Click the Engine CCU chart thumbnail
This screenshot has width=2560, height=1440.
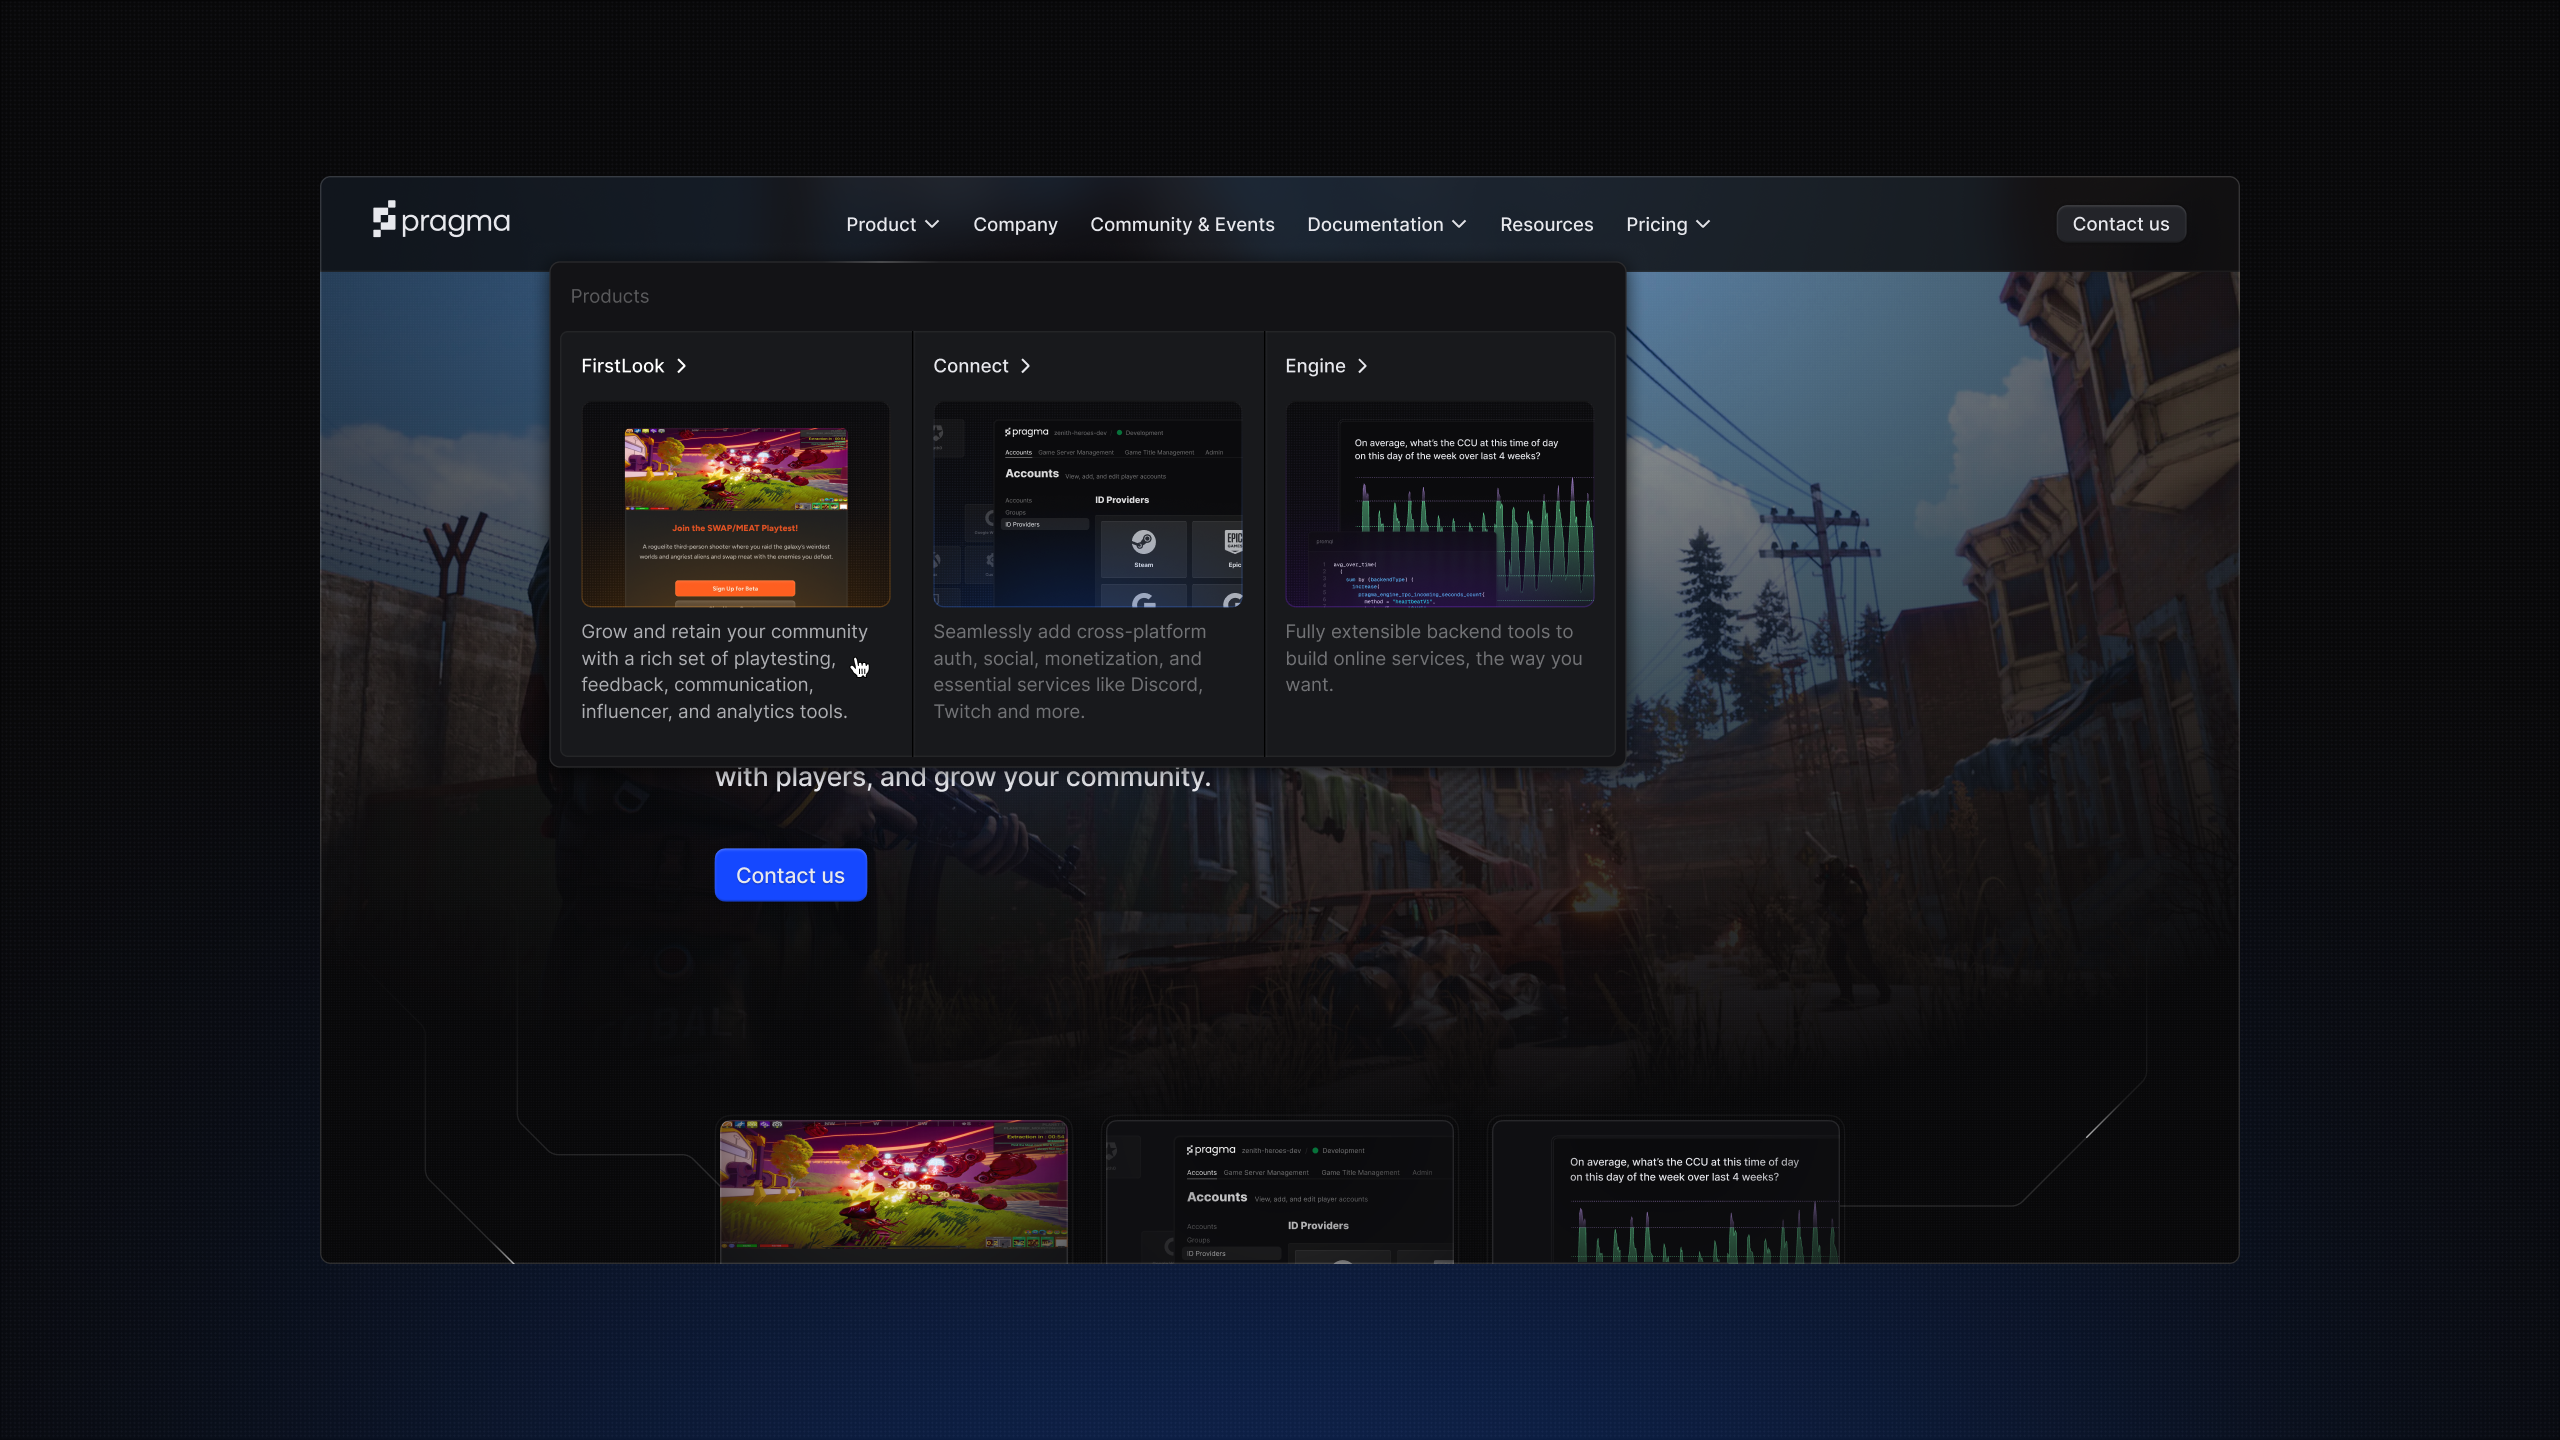pyautogui.click(x=1439, y=504)
